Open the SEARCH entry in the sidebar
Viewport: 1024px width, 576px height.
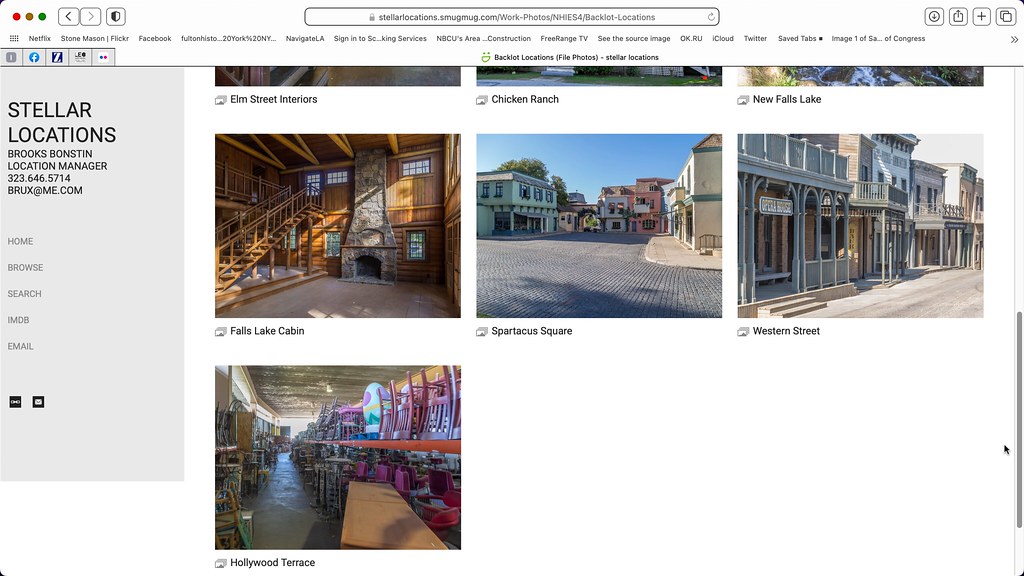(24, 293)
